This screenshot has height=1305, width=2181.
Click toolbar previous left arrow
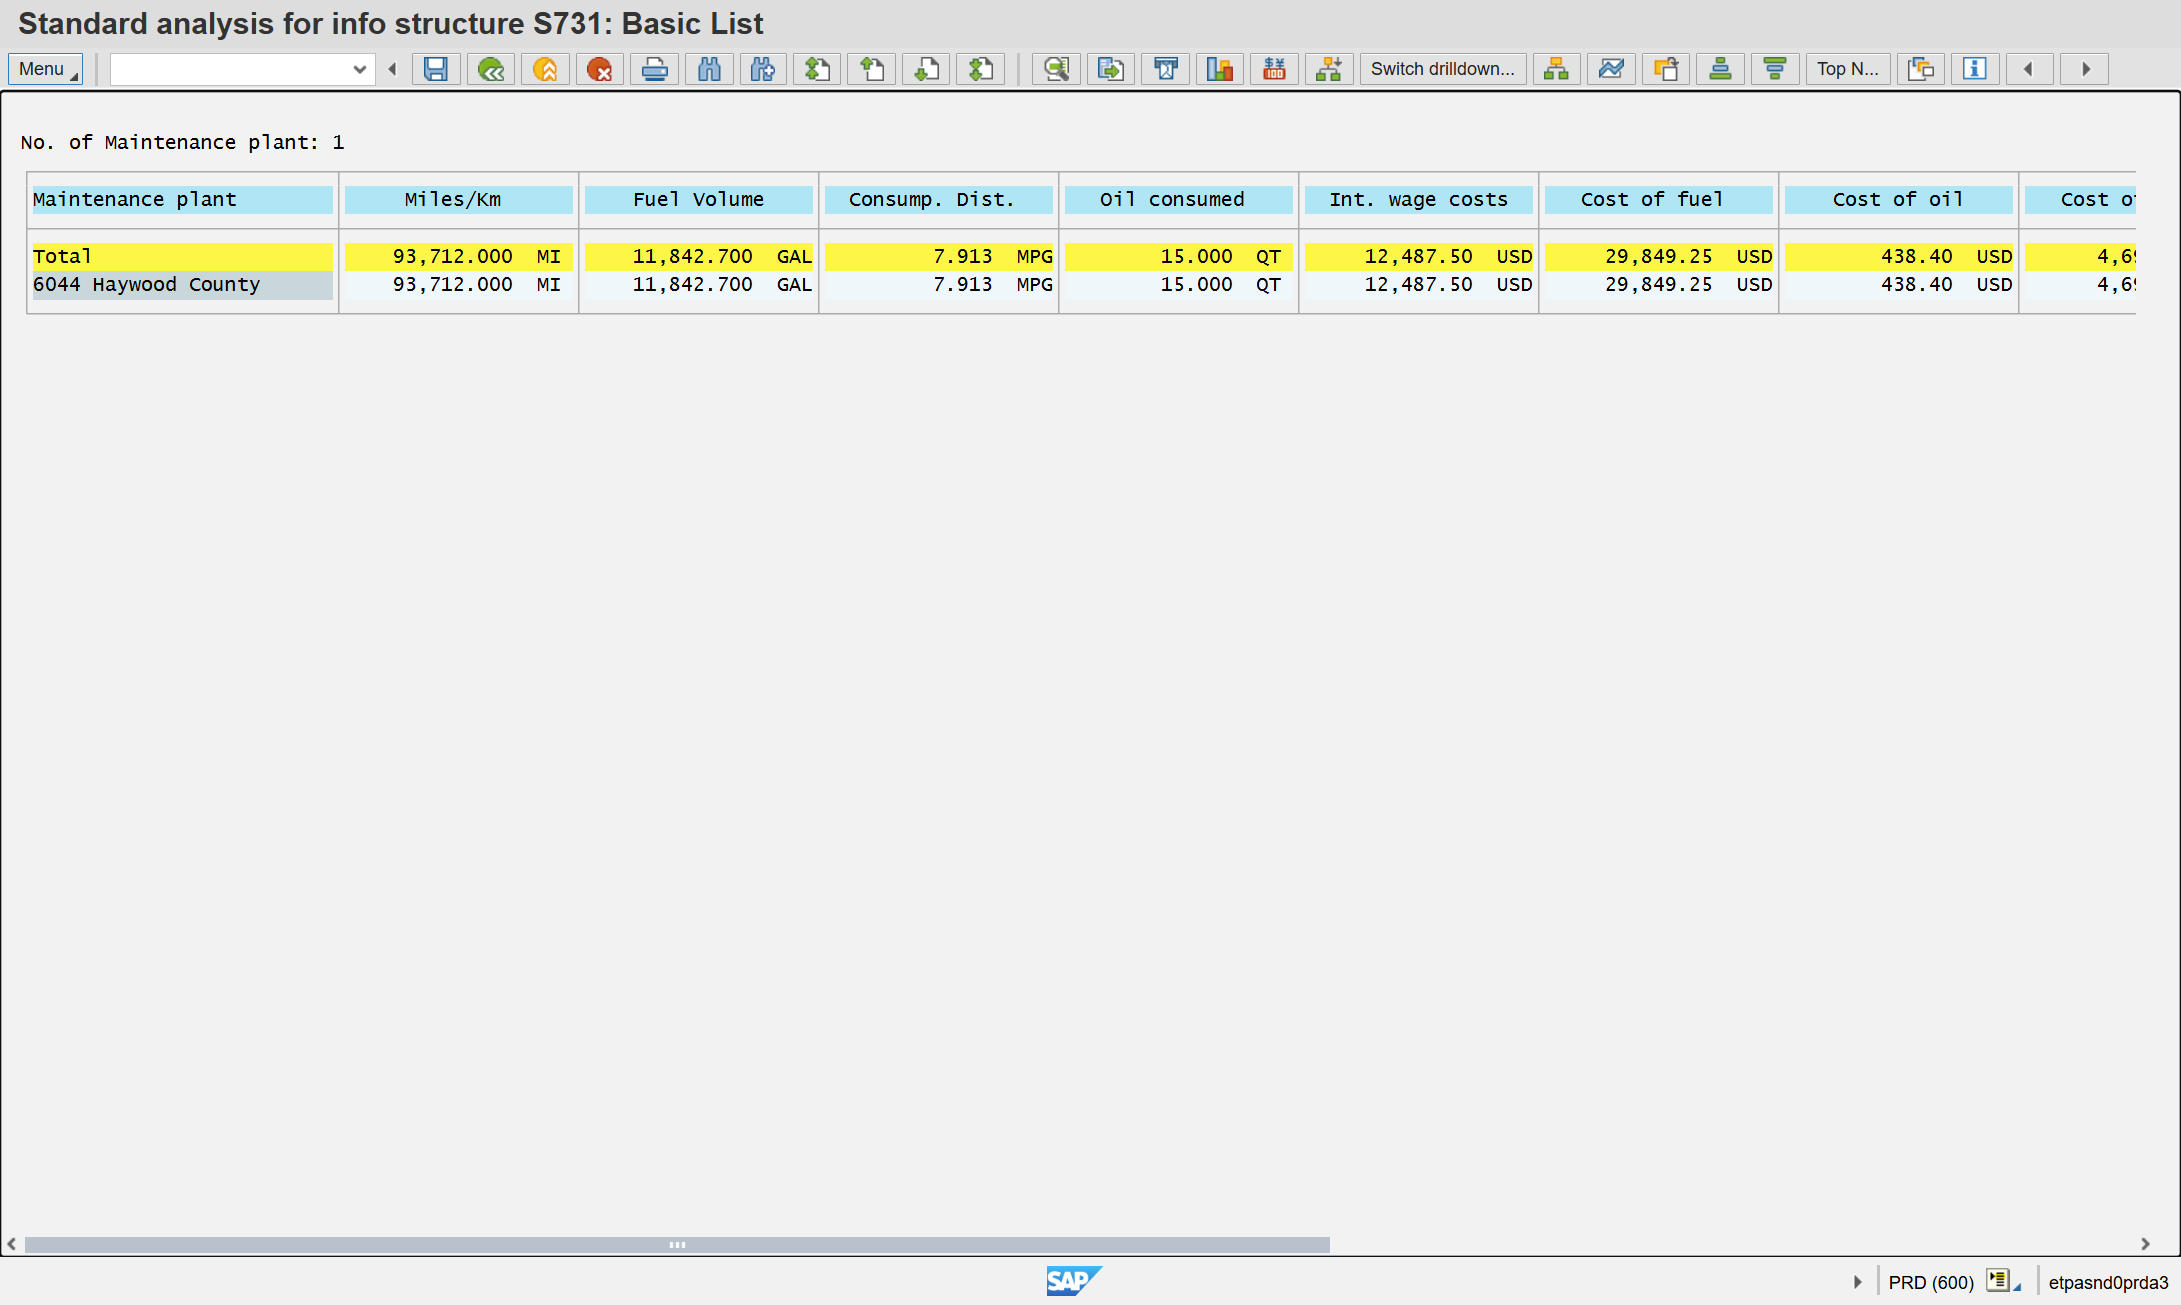[x=2029, y=69]
